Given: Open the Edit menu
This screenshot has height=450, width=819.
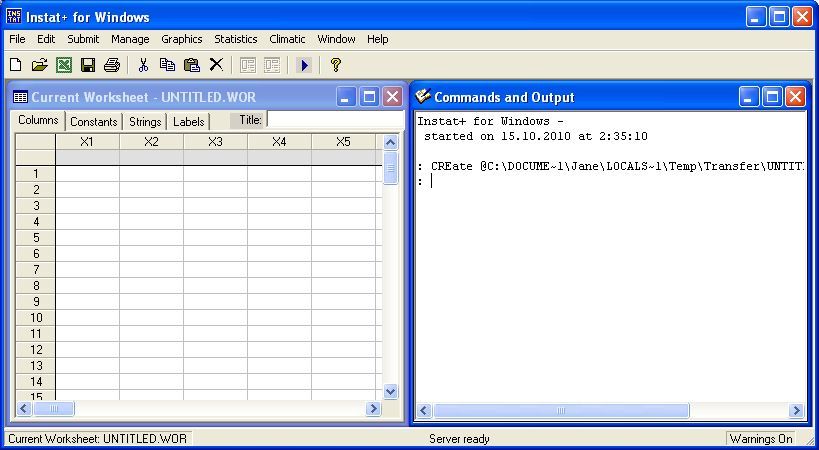Looking at the screenshot, I should (x=46, y=39).
